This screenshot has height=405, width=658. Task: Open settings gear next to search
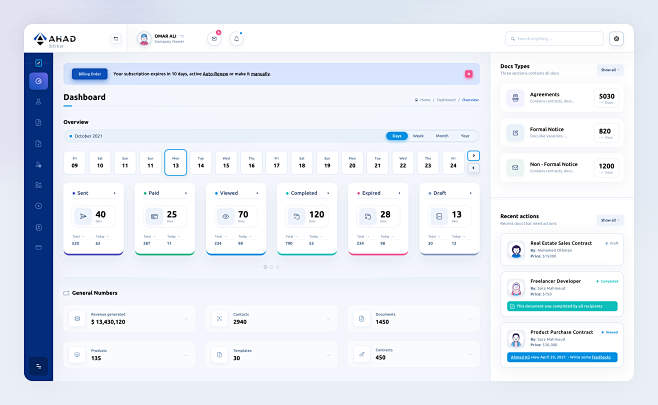[x=616, y=39]
